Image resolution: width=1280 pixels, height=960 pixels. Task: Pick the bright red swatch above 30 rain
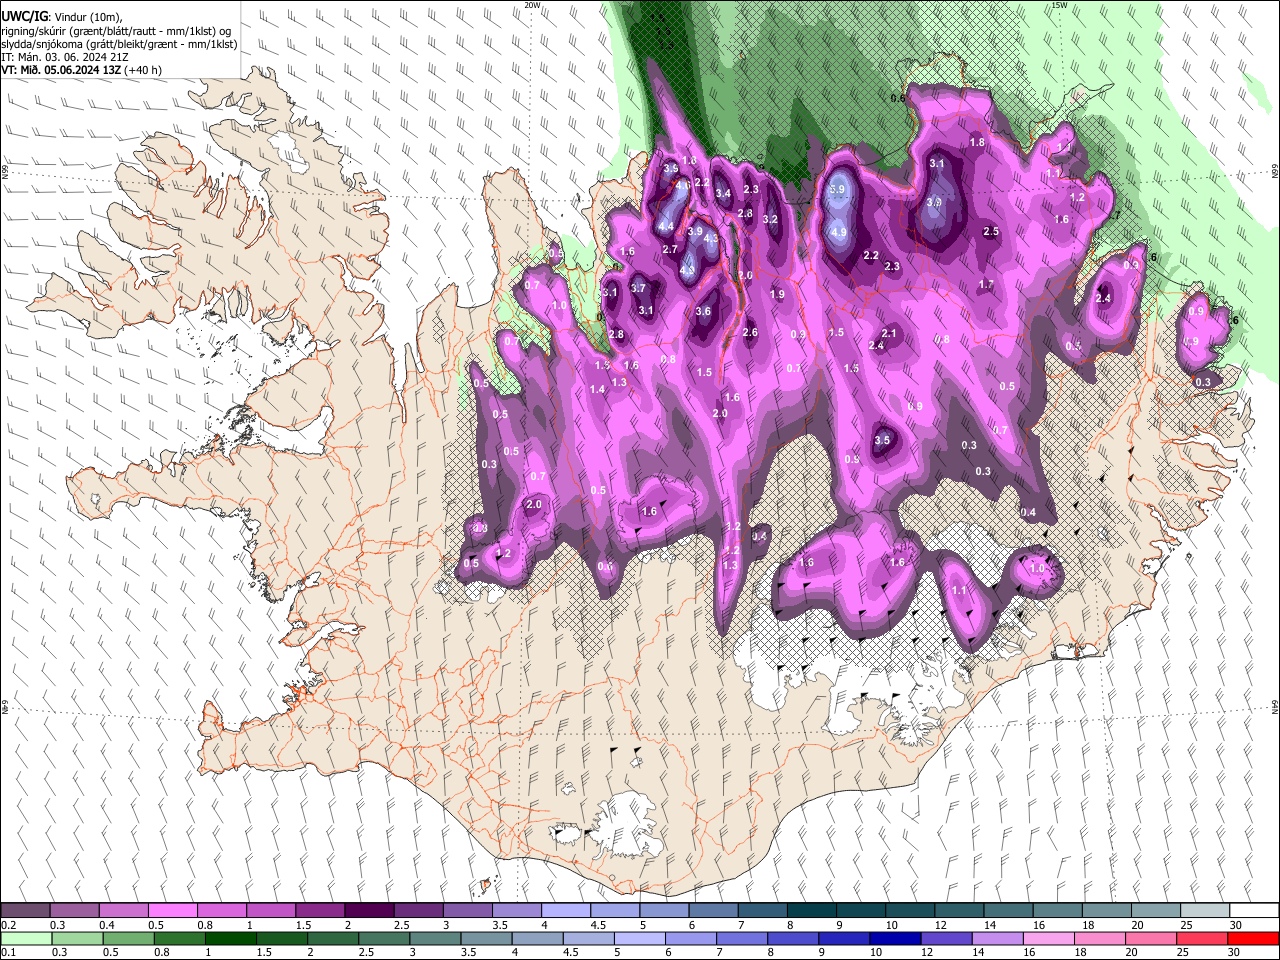pos(1252,938)
